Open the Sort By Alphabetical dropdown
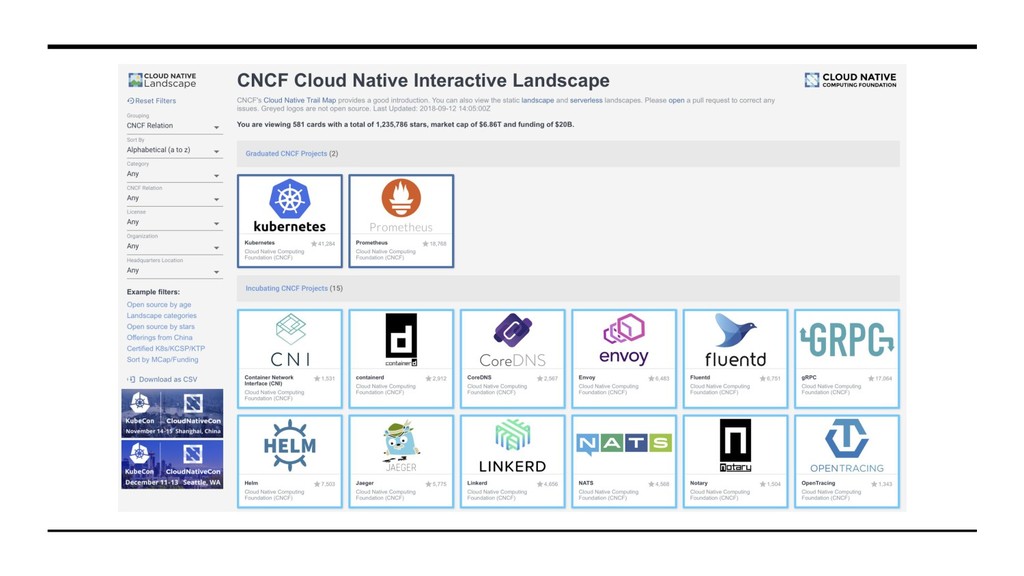Image resolution: width=1024 pixels, height=576 pixels. click(174, 150)
